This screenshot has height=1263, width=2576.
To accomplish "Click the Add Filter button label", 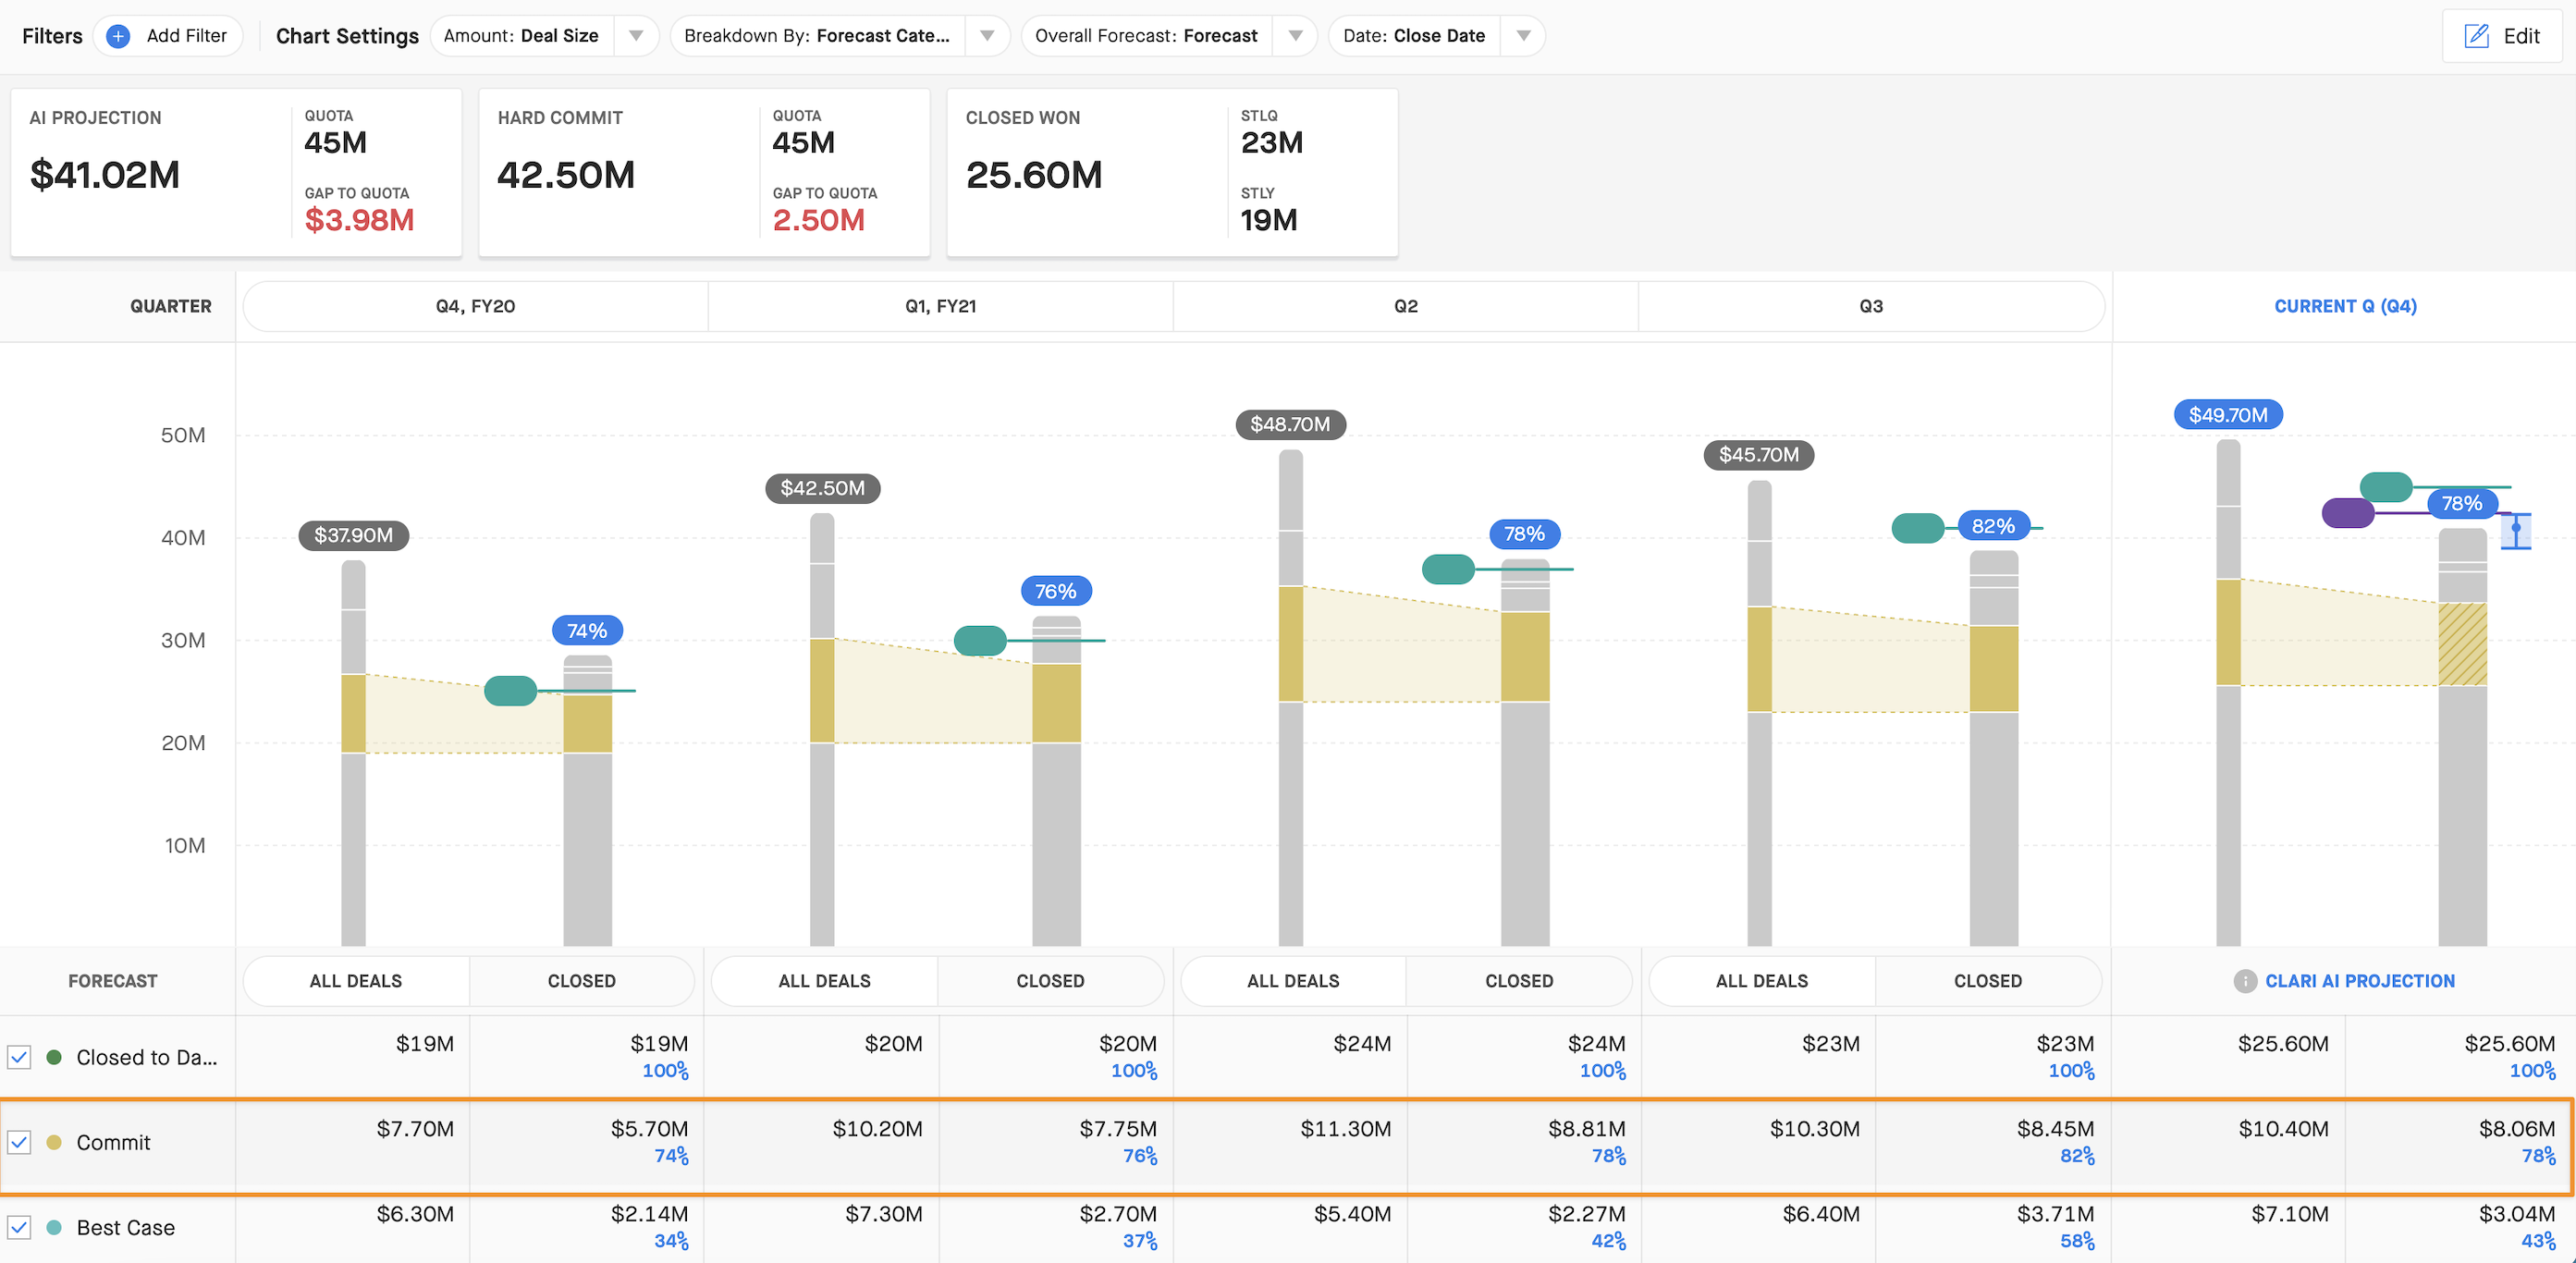I will [x=187, y=36].
